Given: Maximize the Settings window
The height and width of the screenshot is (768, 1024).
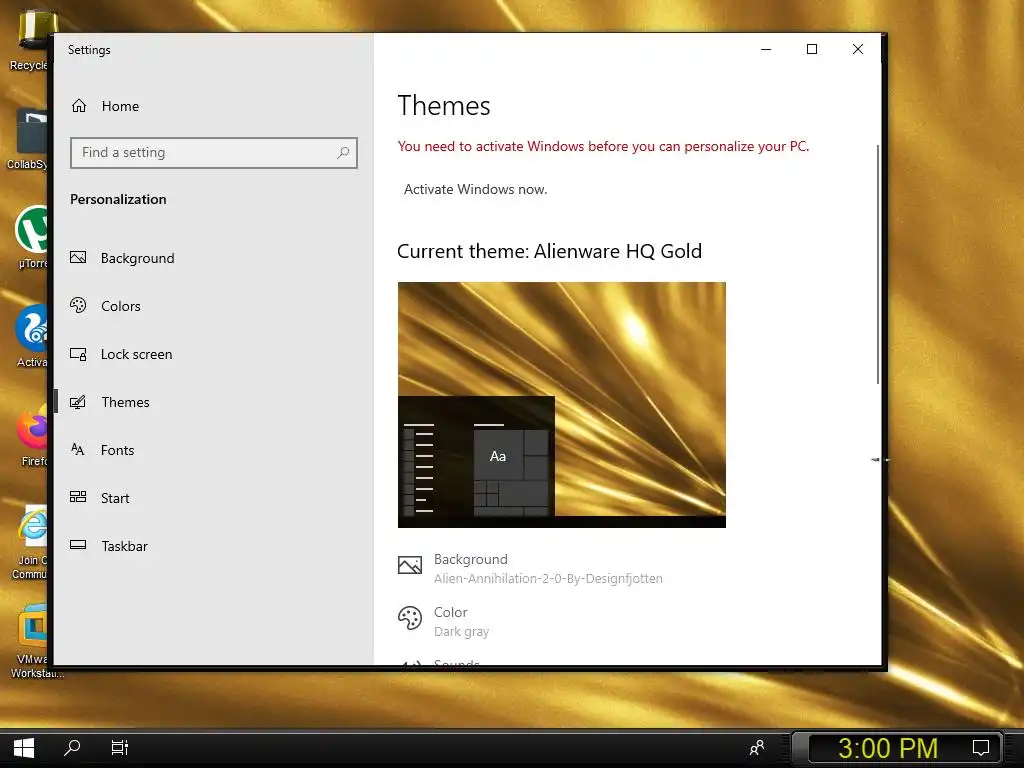Looking at the screenshot, I should [x=812, y=49].
